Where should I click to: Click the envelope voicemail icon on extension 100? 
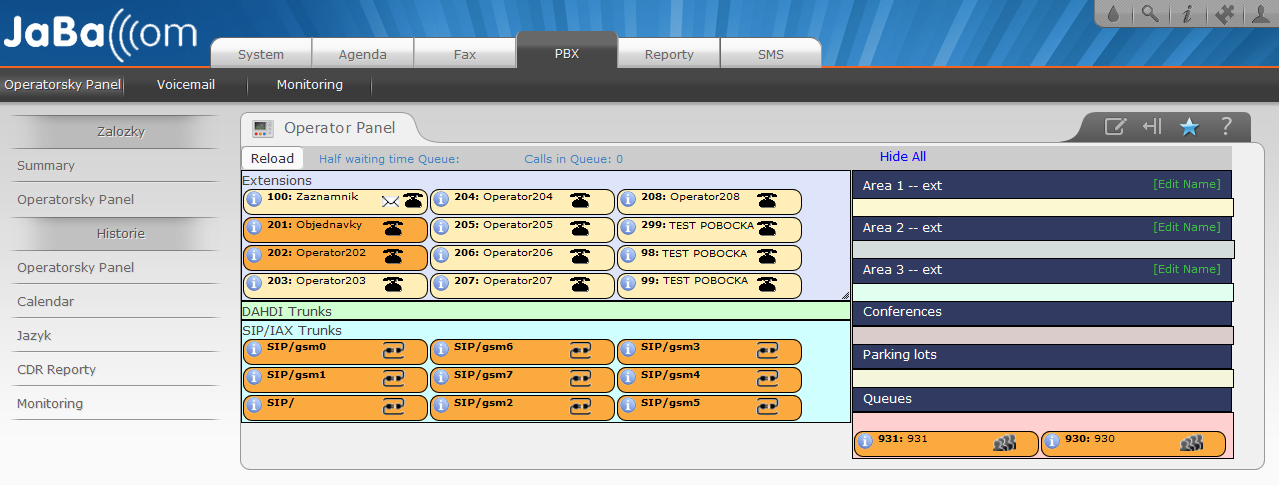[x=391, y=201]
